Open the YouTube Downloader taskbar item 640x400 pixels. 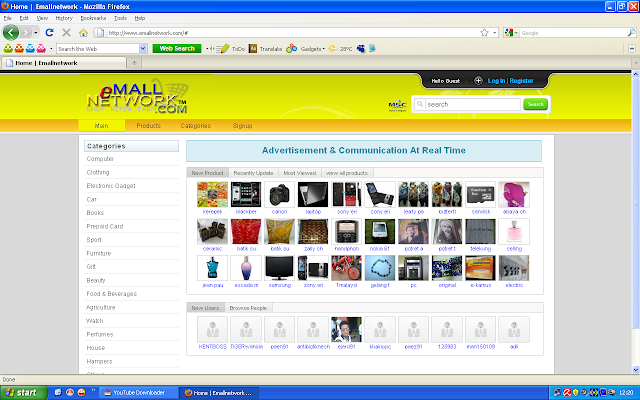[139, 393]
